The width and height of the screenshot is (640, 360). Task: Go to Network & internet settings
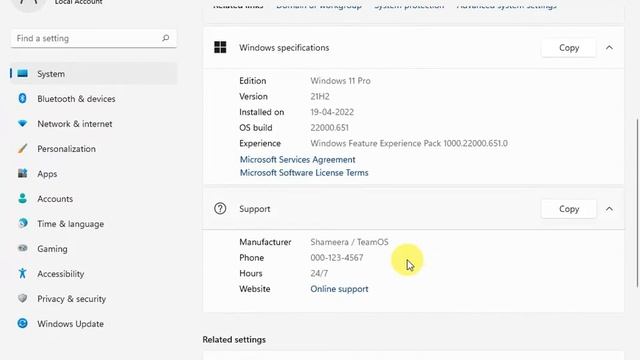click(93, 124)
